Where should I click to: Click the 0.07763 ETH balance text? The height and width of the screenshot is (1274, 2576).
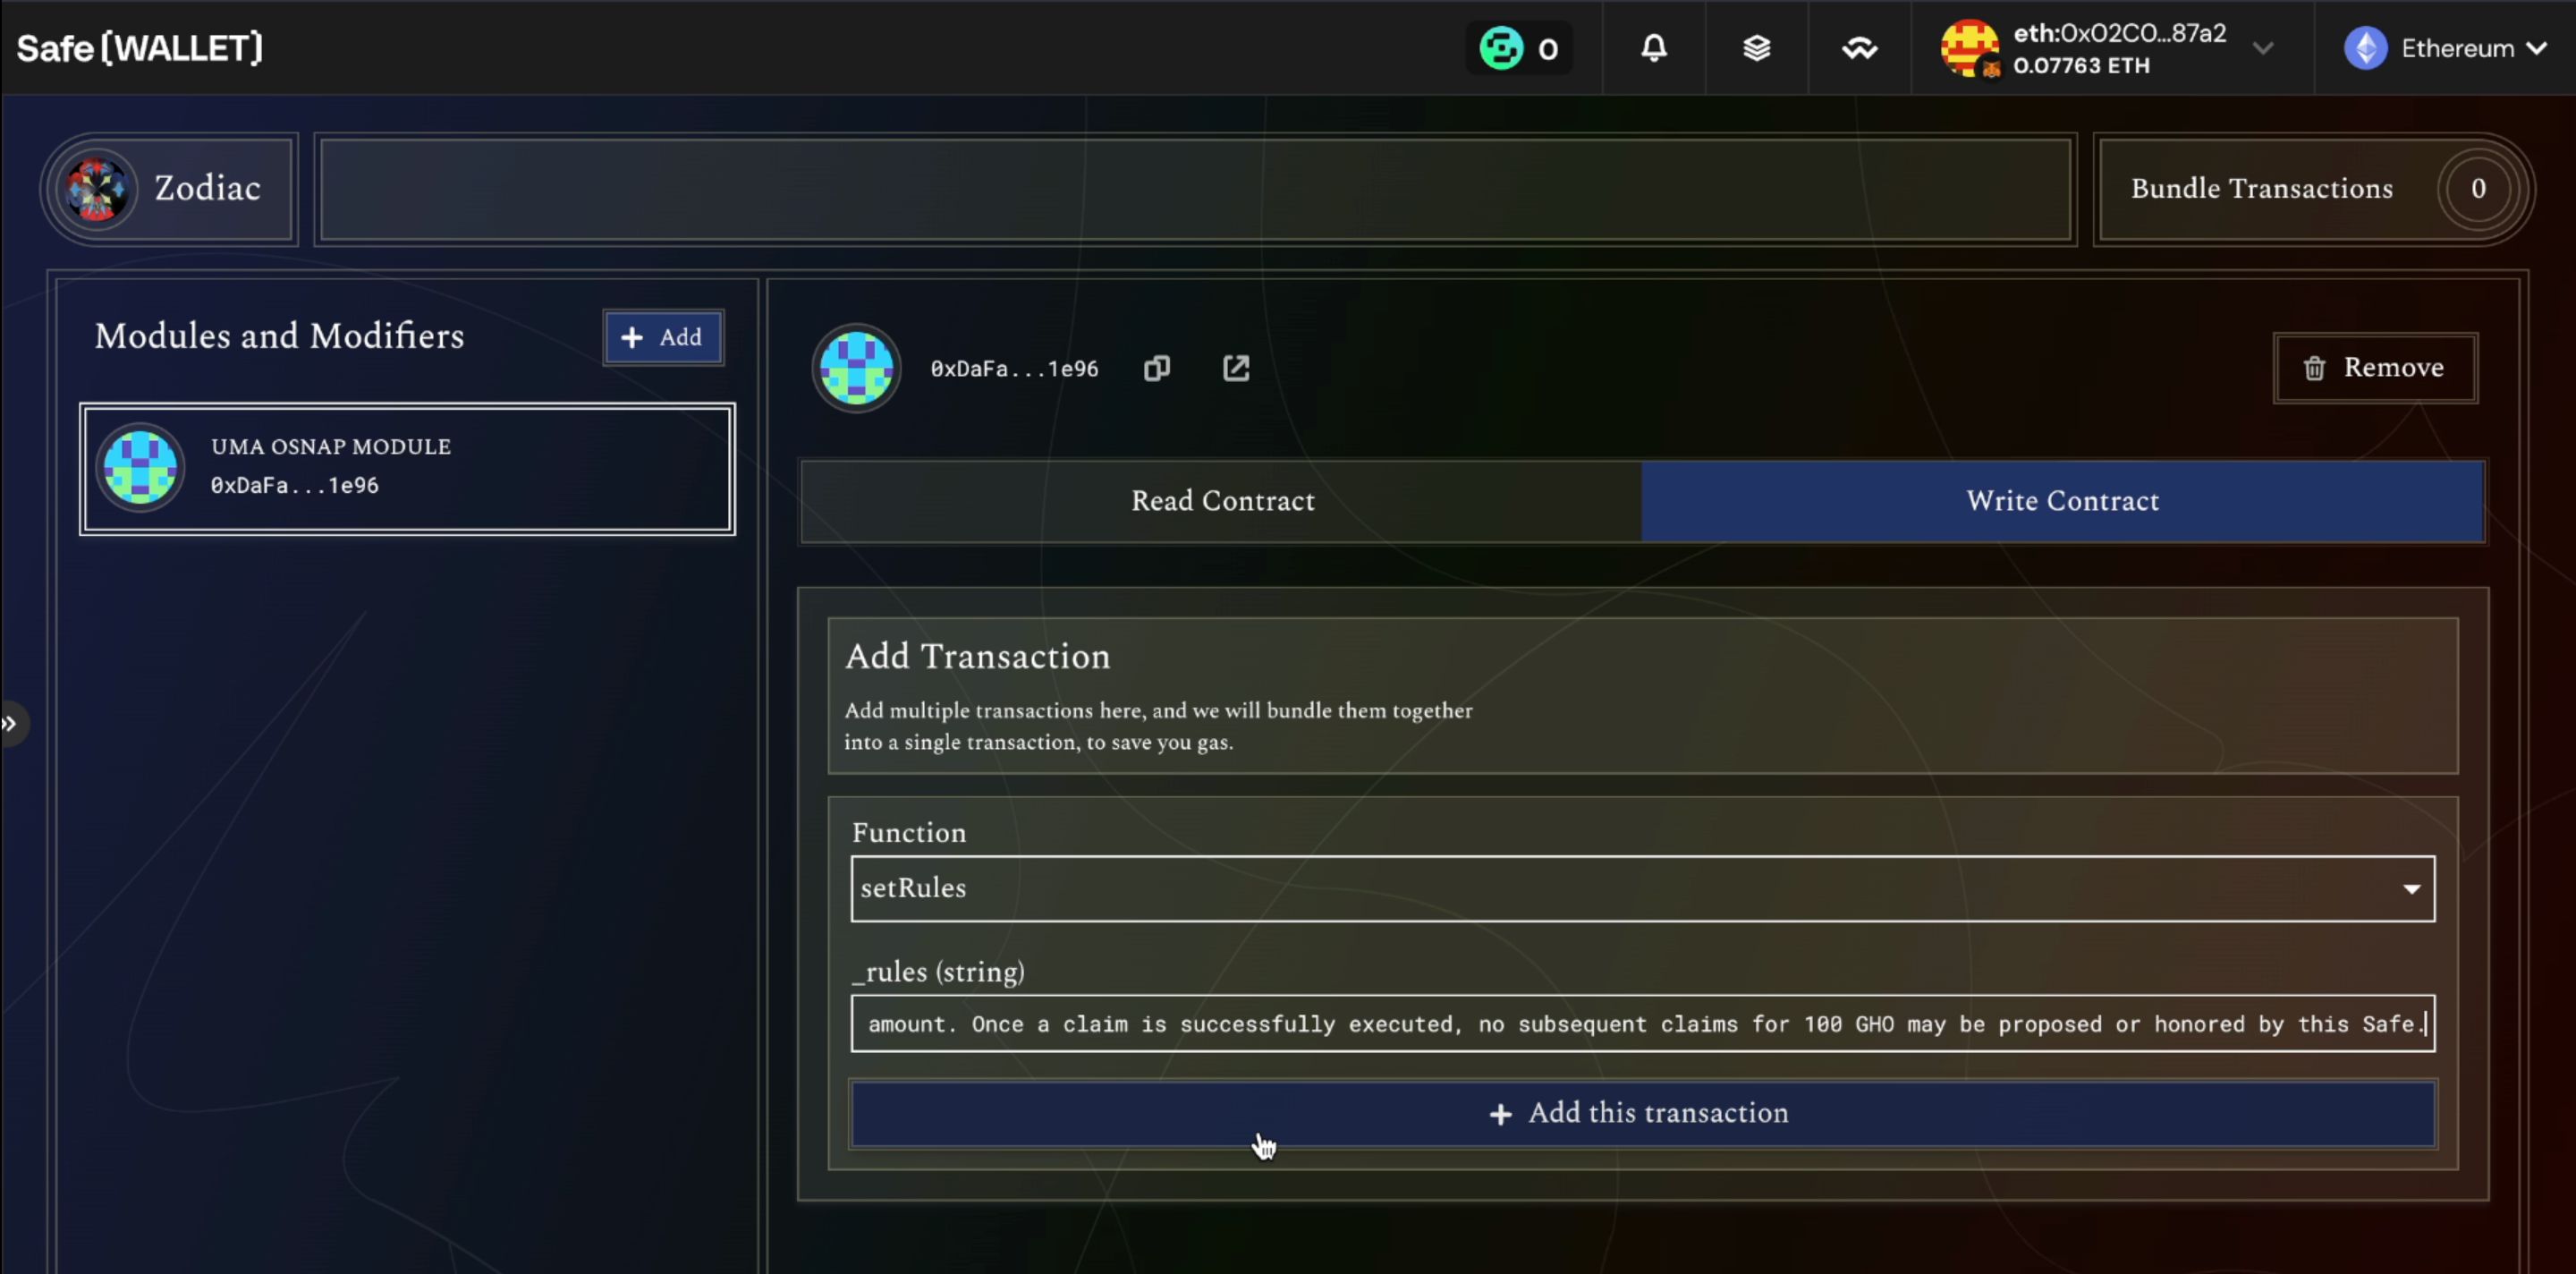2081,66
